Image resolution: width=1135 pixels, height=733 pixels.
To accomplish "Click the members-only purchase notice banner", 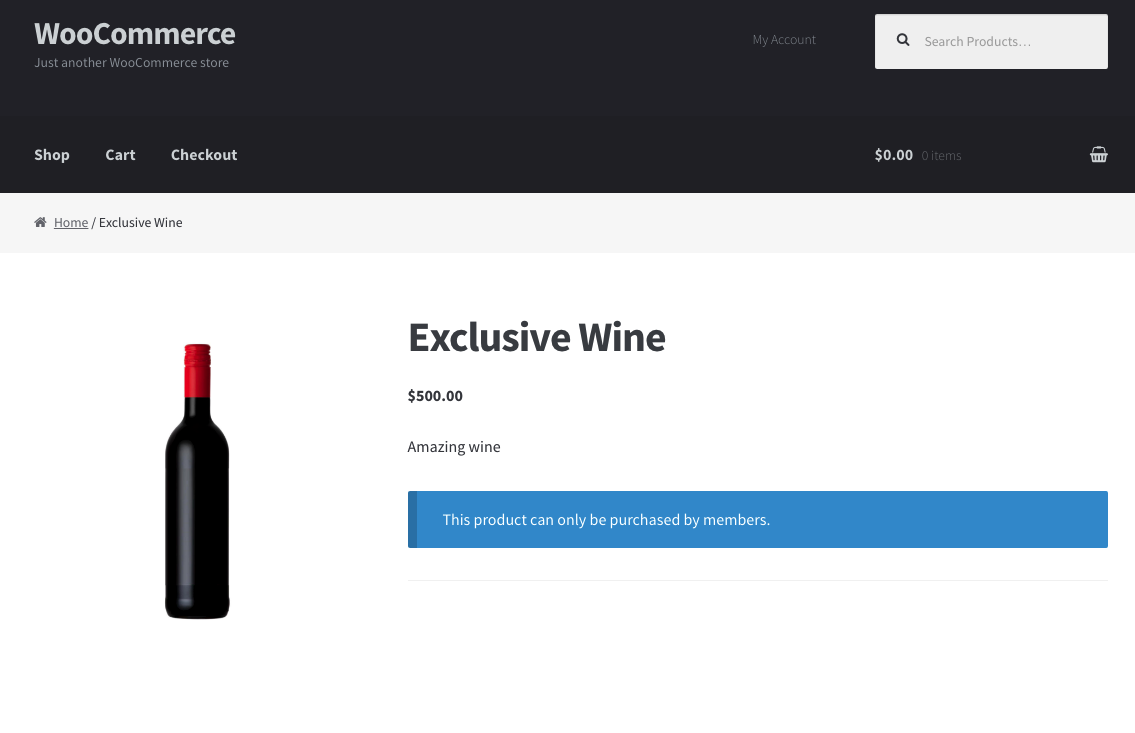I will click(757, 519).
